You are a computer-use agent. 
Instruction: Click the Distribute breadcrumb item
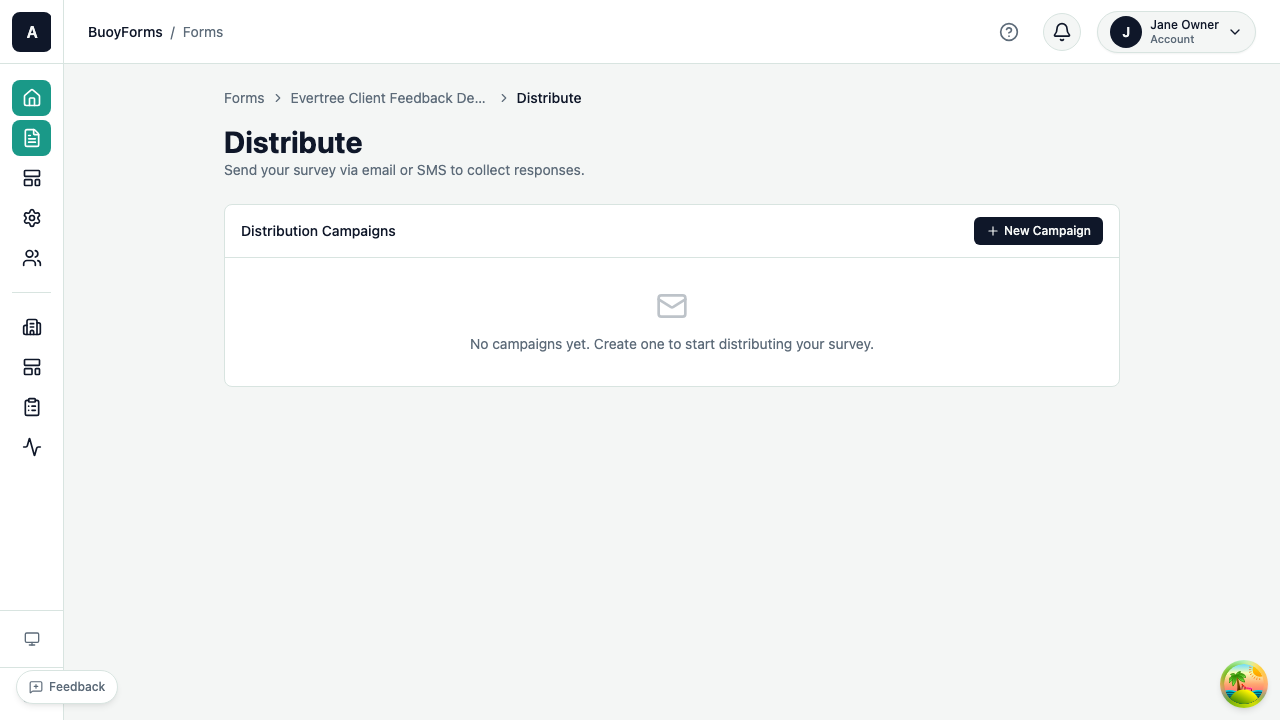tap(549, 98)
